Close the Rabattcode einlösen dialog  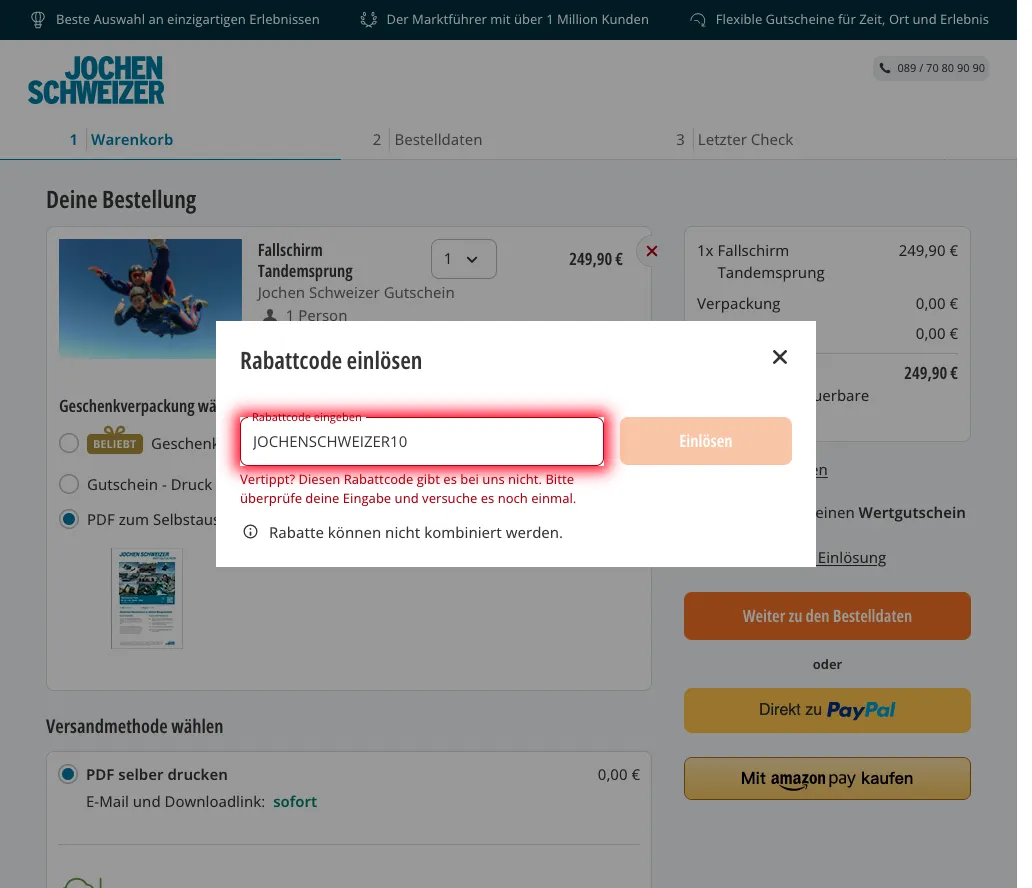[x=780, y=357]
